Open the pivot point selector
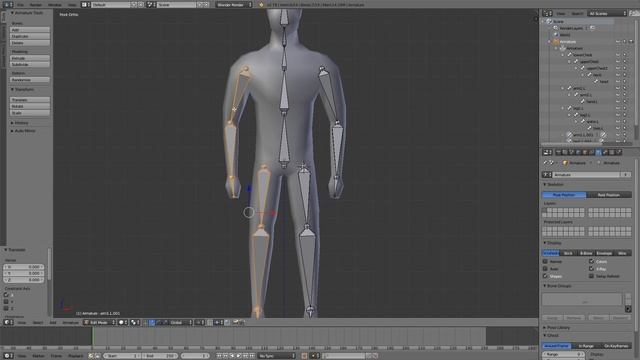This screenshot has height=360, width=640. 135,322
